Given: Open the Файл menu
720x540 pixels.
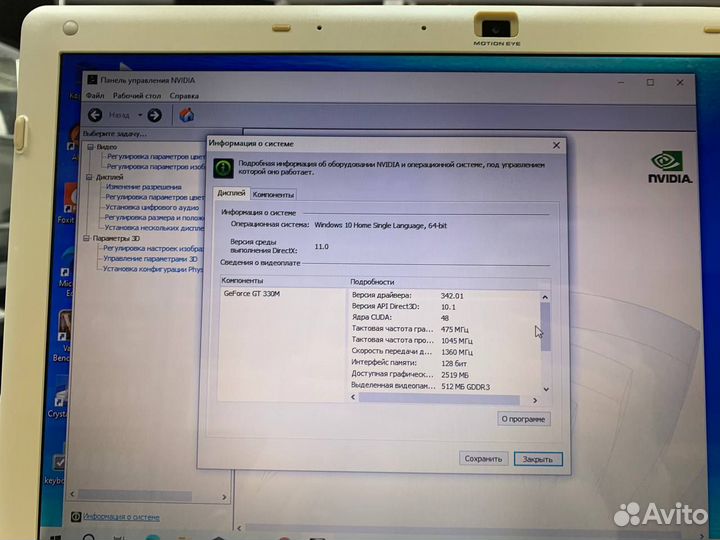Looking at the screenshot, I should click(95, 96).
